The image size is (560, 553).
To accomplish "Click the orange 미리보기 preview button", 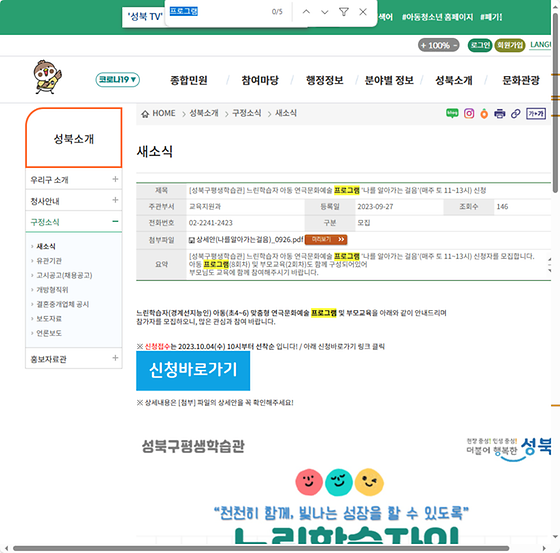I will (x=326, y=239).
